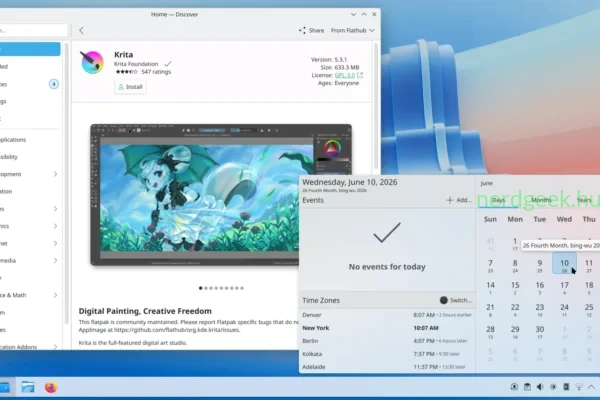Go back using the Discover back arrow

click(x=81, y=30)
